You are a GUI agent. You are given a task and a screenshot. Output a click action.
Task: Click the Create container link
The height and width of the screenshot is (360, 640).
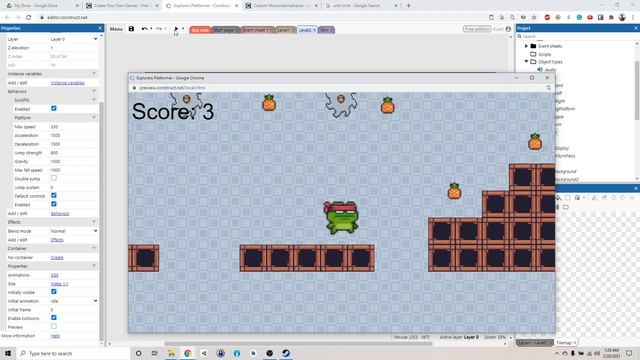57,258
